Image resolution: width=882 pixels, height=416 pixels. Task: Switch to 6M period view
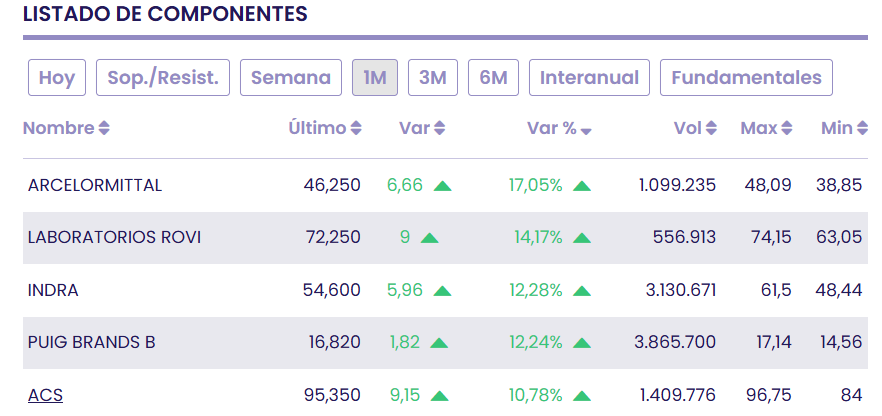point(493,78)
